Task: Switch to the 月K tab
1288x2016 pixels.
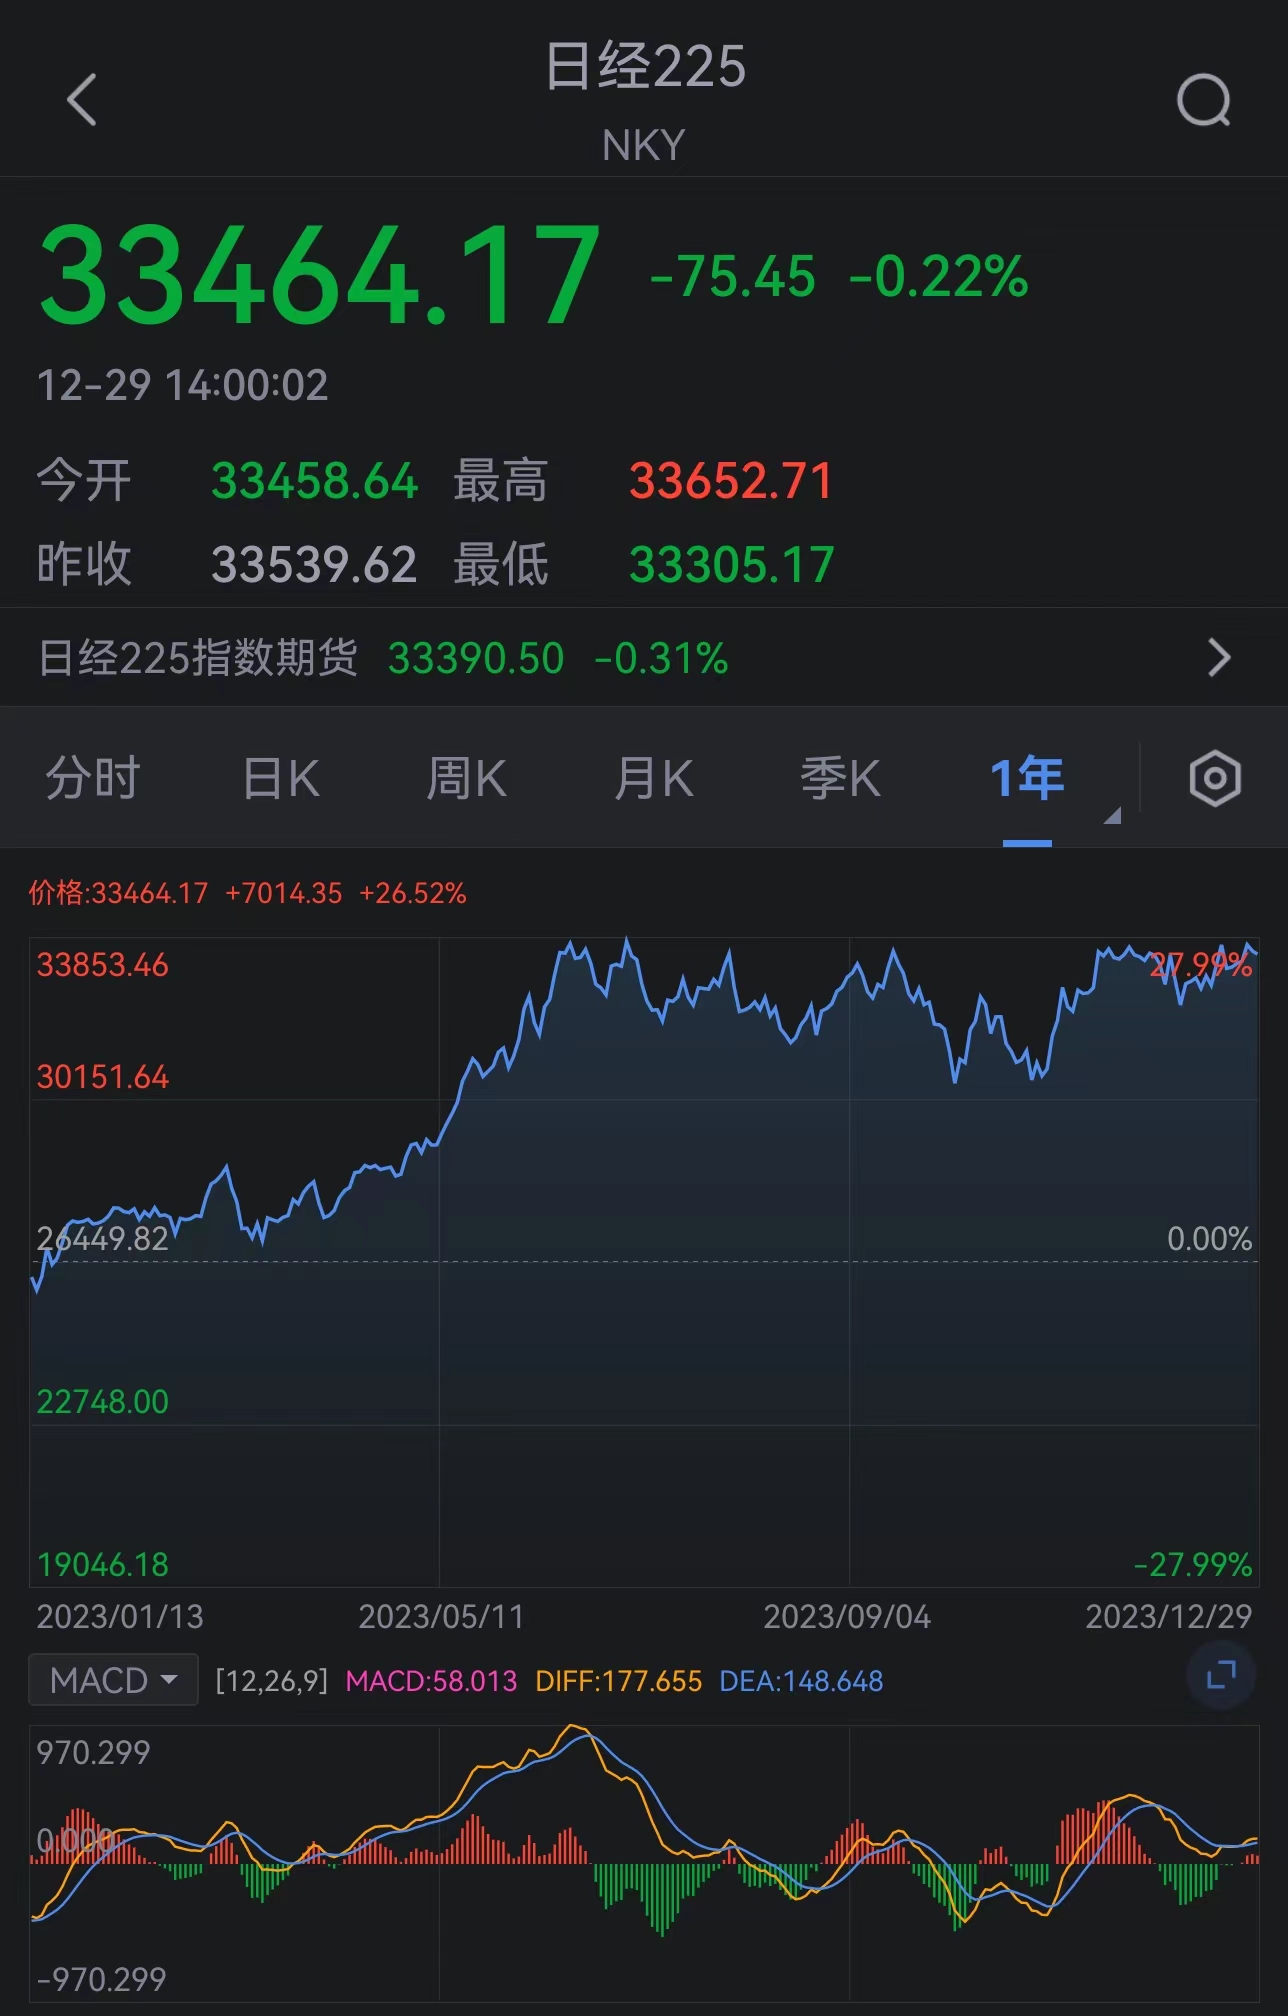Action: click(x=654, y=778)
